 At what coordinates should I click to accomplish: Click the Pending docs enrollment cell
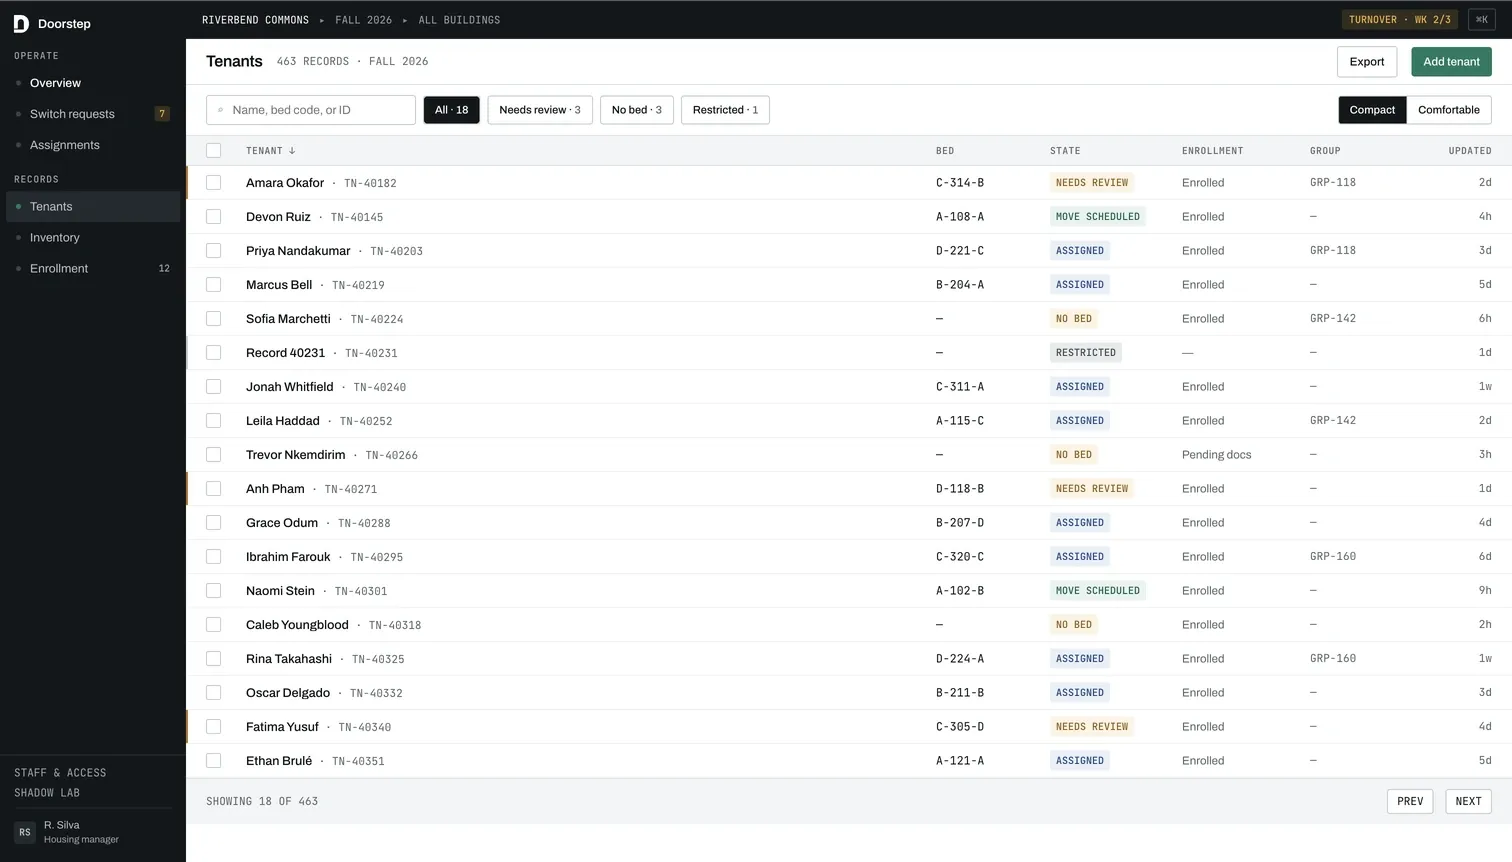(1216, 455)
